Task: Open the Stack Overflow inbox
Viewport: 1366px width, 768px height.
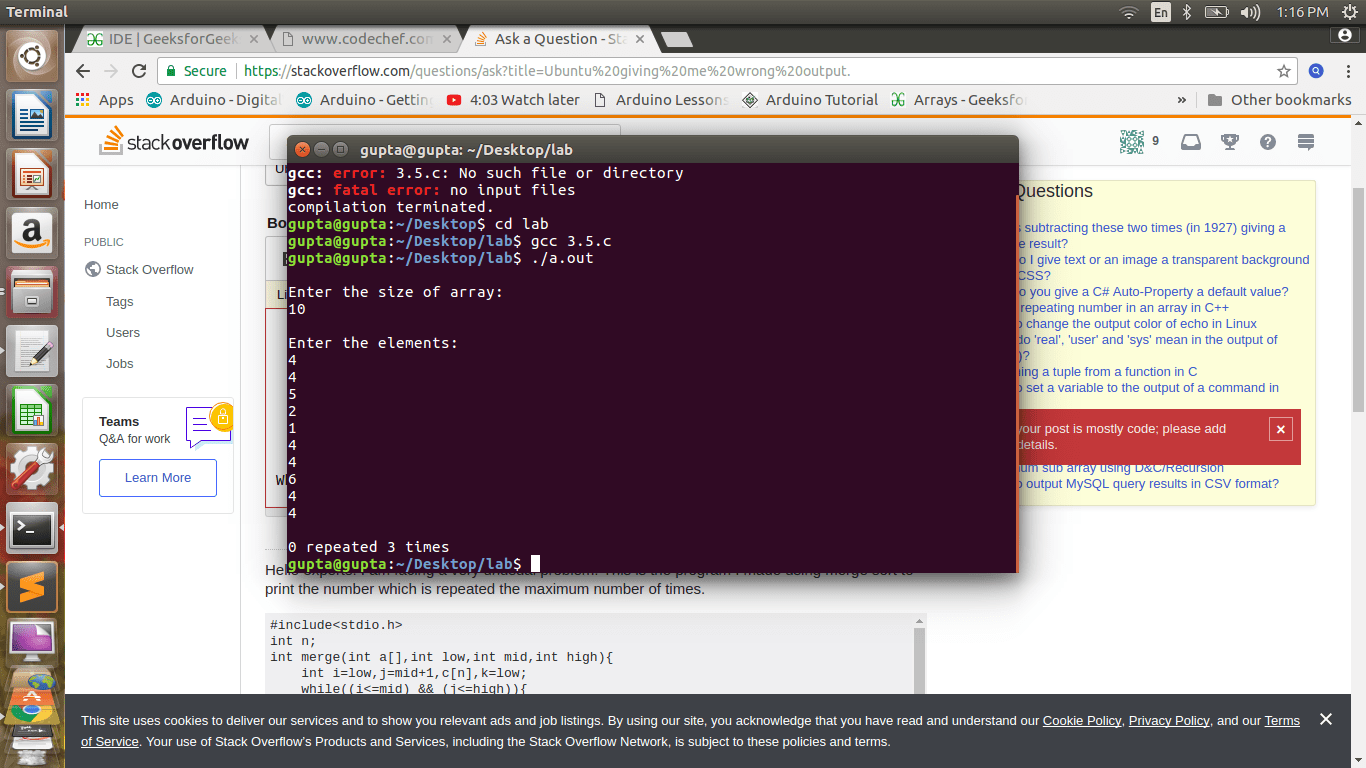Action: 1190,143
